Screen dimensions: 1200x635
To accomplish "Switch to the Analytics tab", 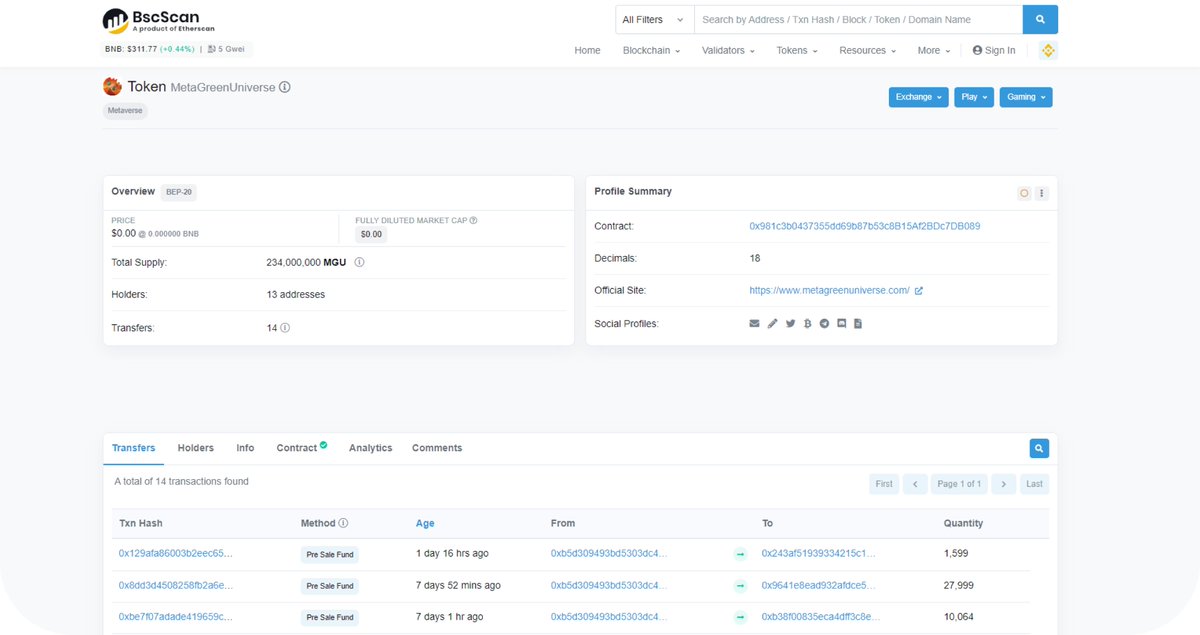I will [x=370, y=448].
